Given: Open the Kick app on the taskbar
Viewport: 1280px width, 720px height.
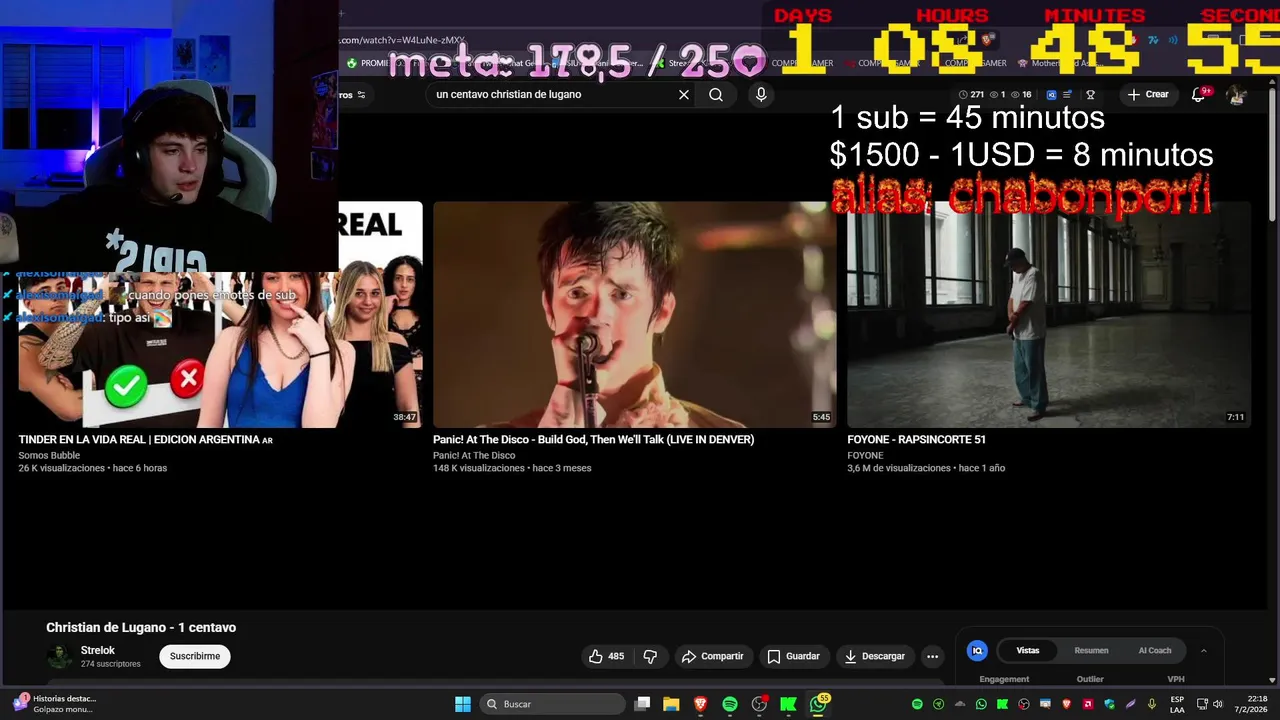Looking at the screenshot, I should [789, 704].
